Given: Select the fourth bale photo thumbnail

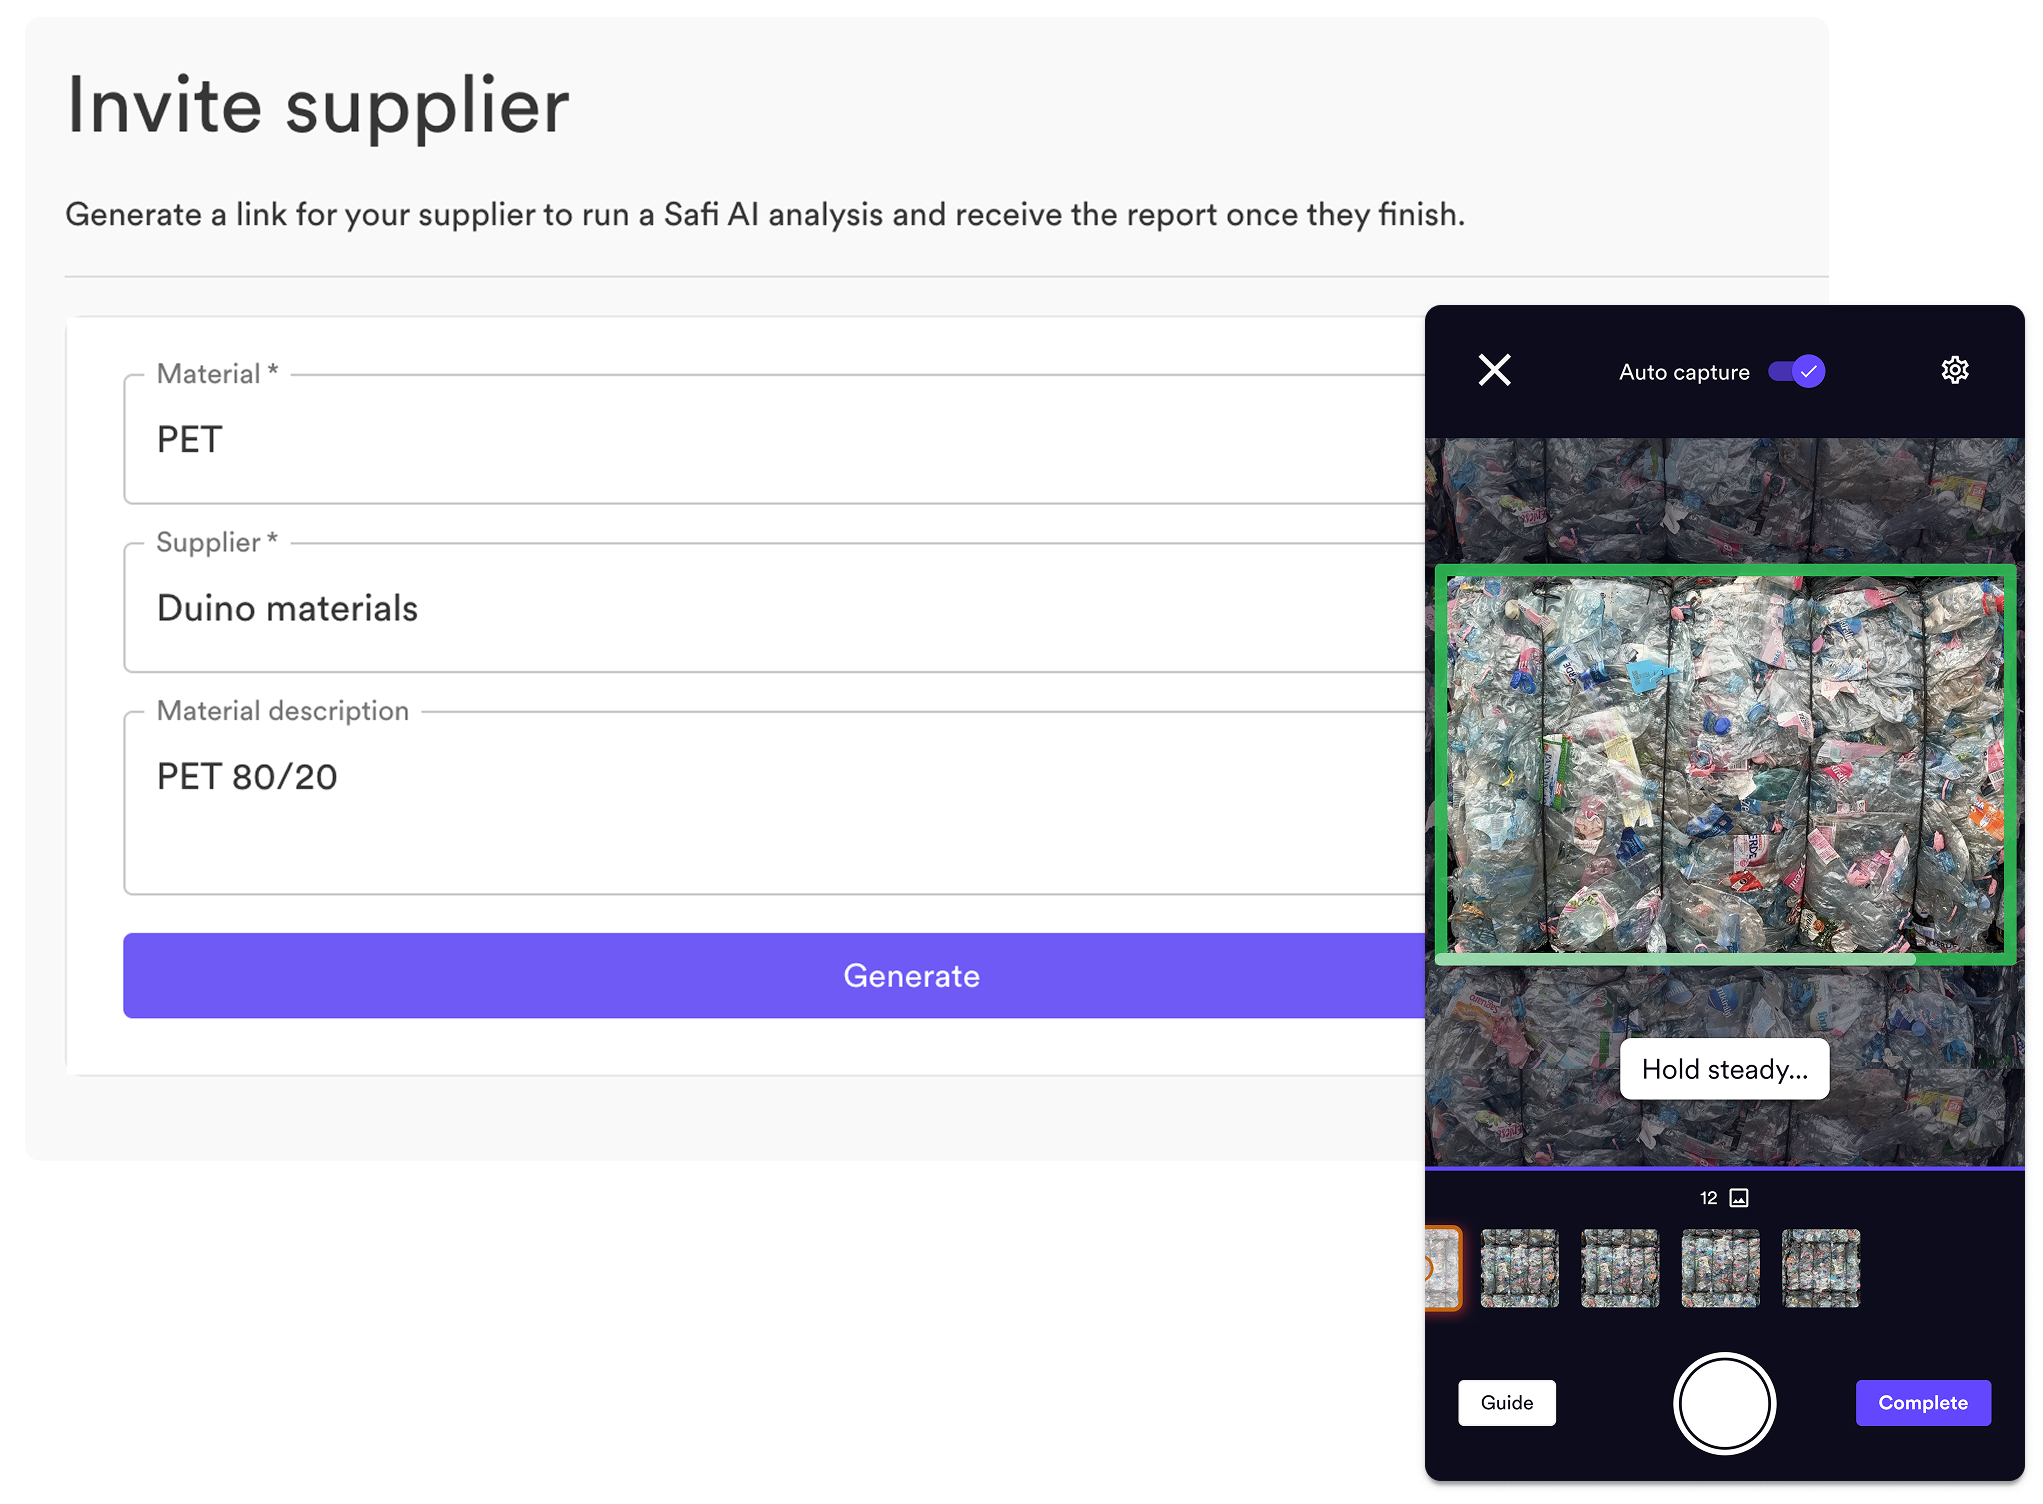Looking at the screenshot, I should pos(1720,1268).
